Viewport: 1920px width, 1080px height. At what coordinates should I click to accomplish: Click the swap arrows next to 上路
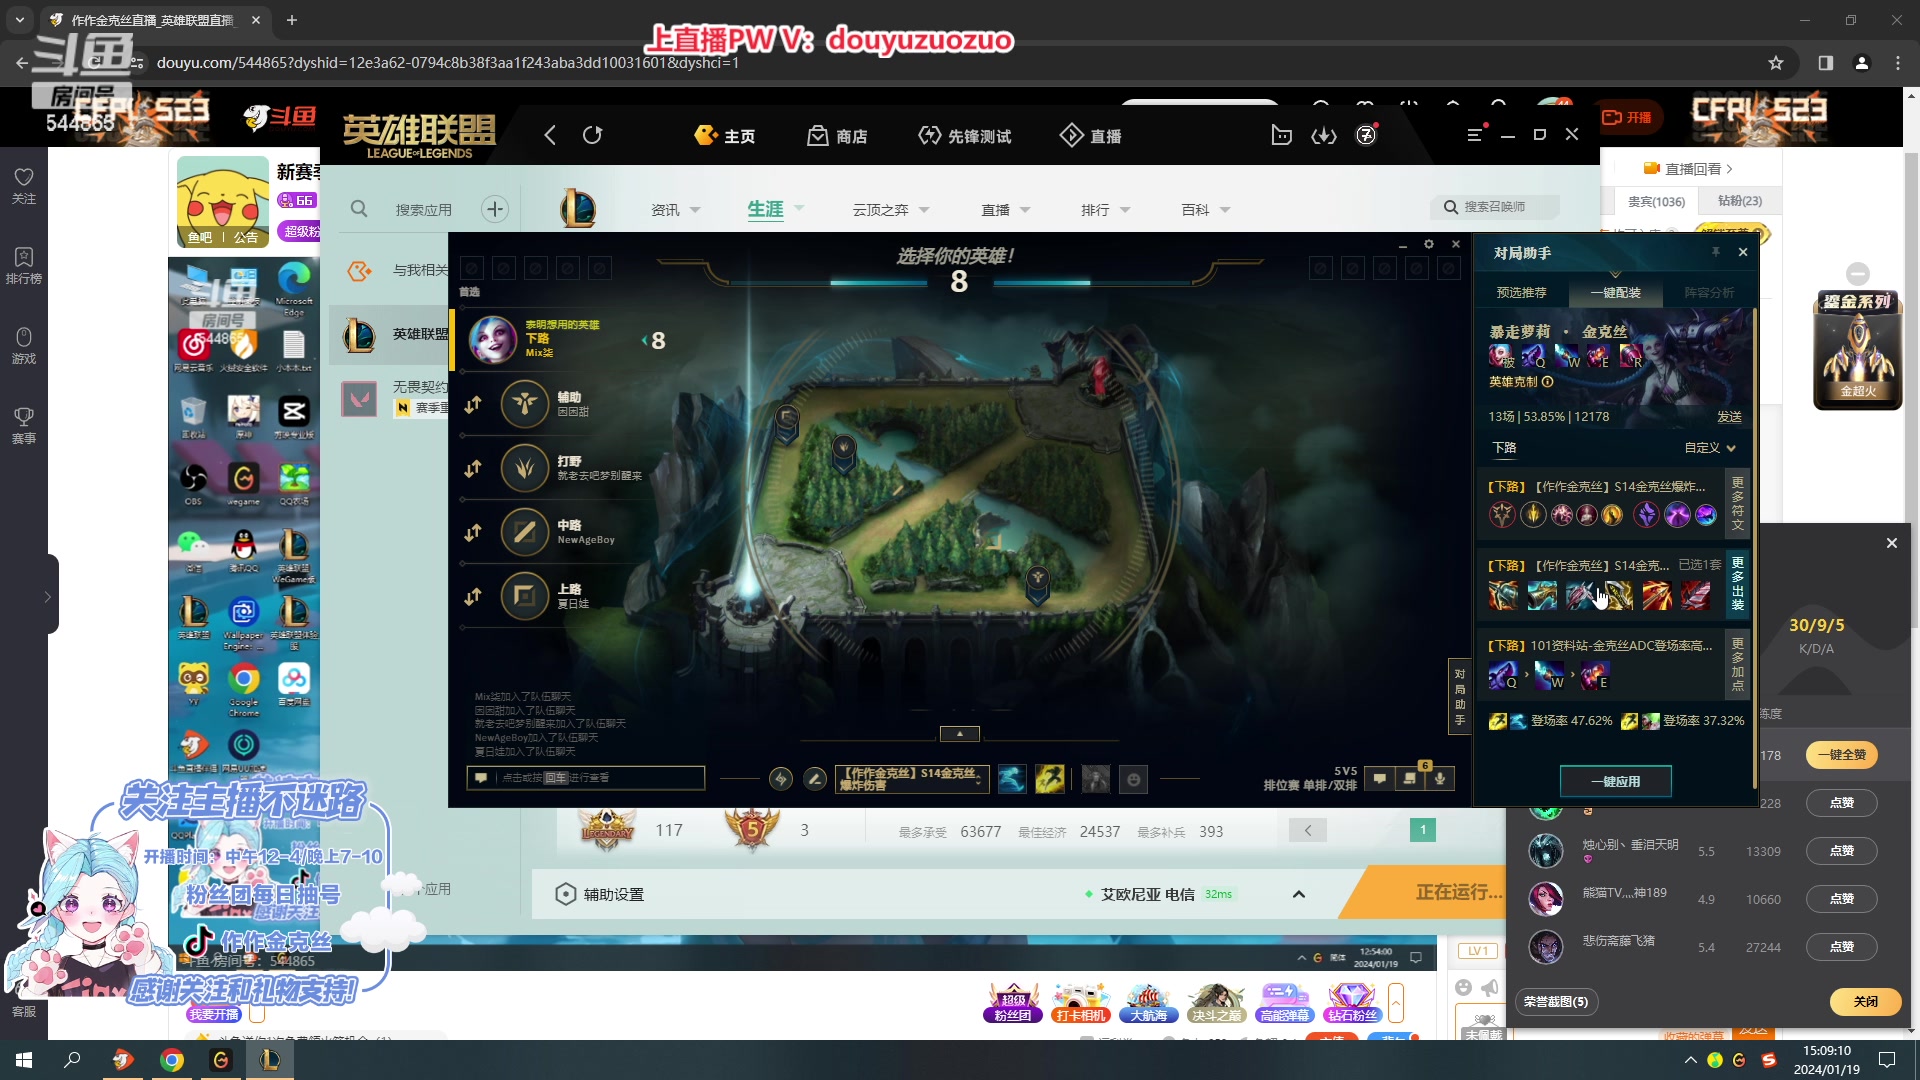pyautogui.click(x=473, y=596)
